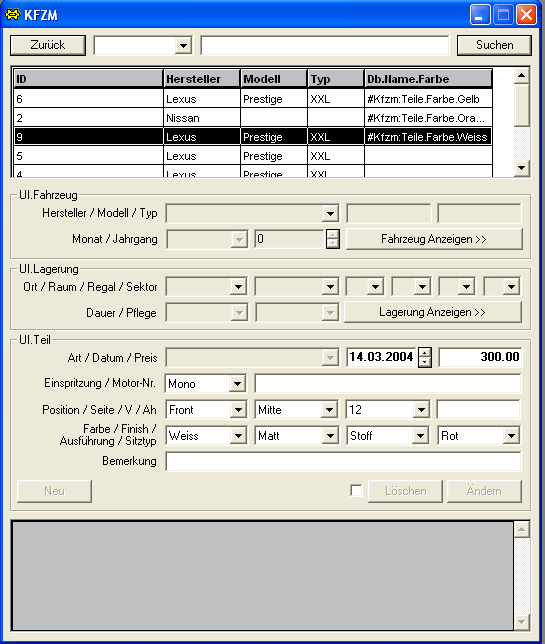Click the Zurück button
Image resolution: width=545 pixels, height=644 pixels.
click(48, 45)
